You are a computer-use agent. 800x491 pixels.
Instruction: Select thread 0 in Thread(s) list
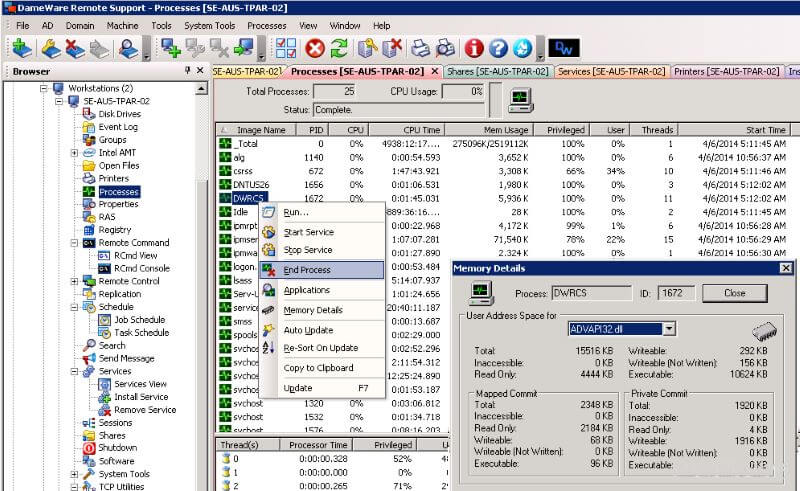point(333,458)
